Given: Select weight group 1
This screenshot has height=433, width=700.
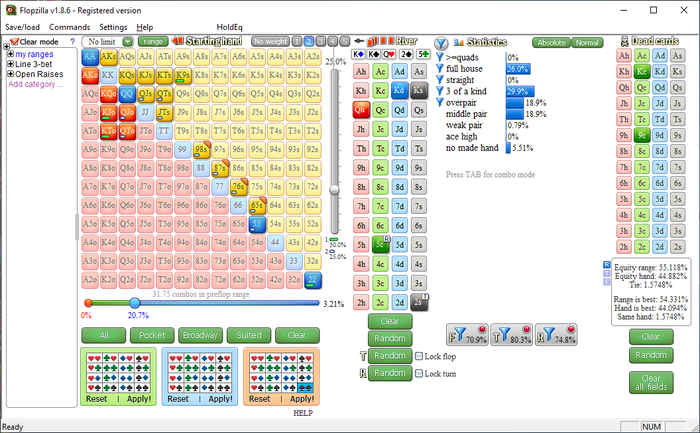Looking at the screenshot, I should click(297, 42).
